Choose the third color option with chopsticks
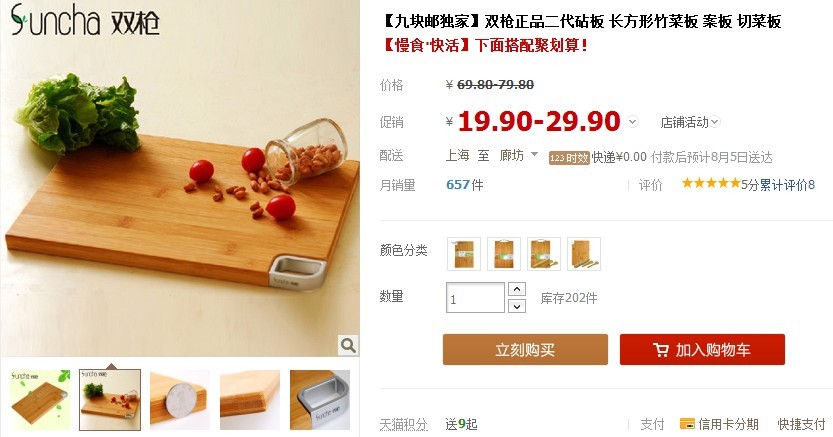The width and height of the screenshot is (833, 437). (x=543, y=254)
